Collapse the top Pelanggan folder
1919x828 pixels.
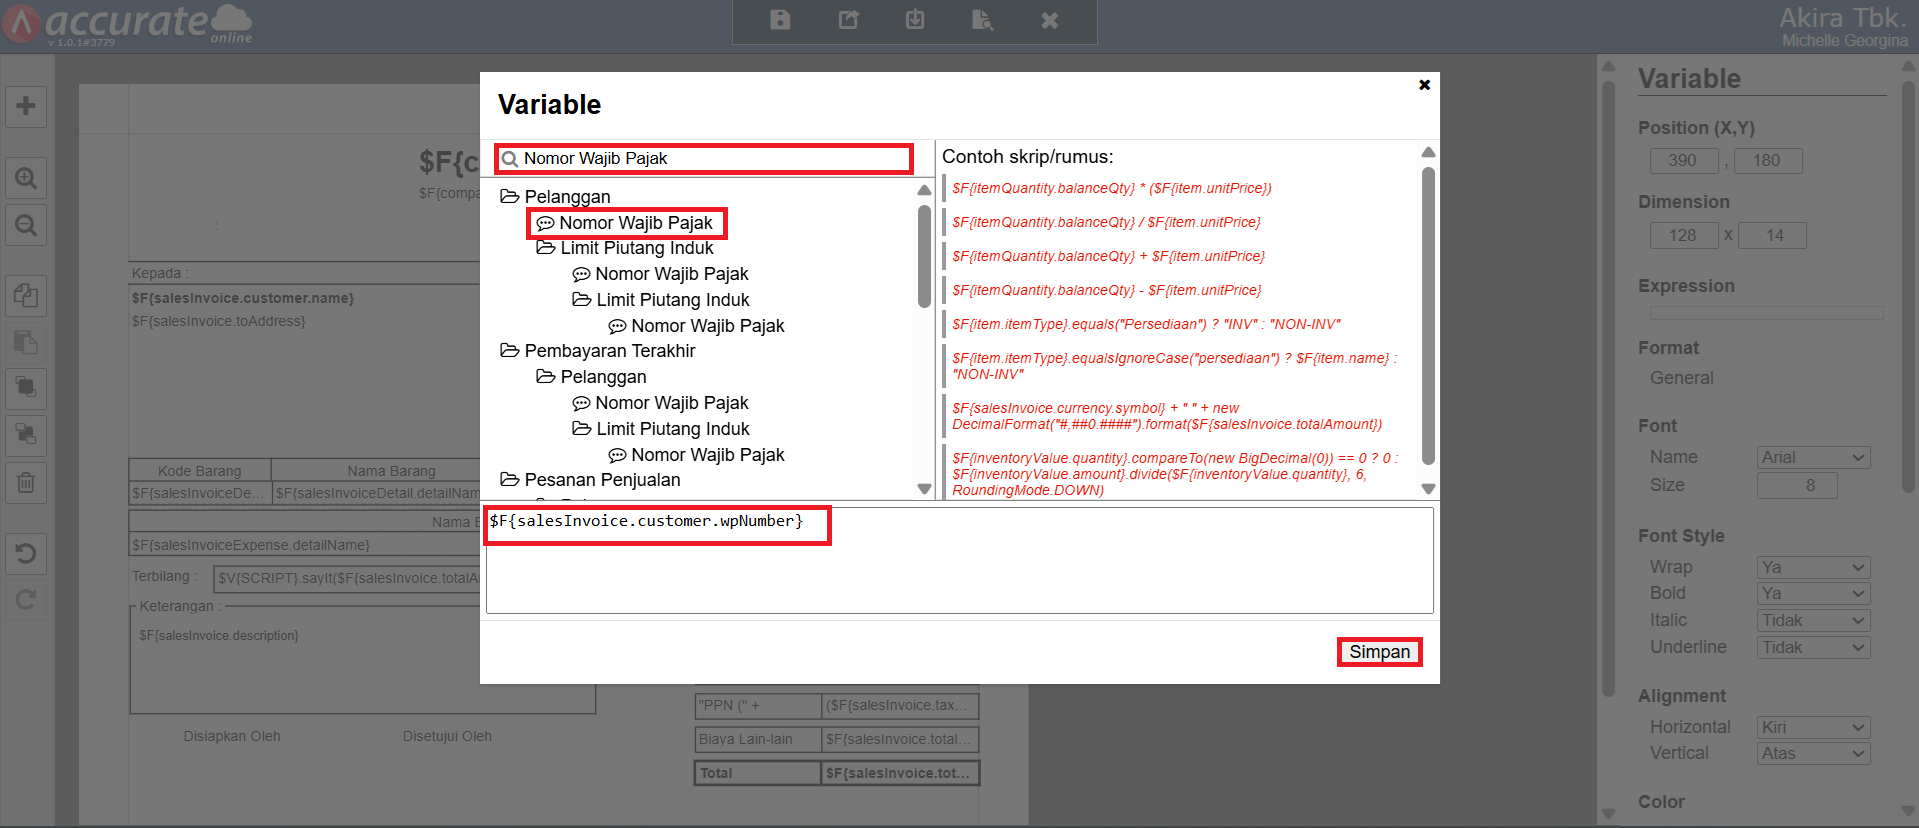510,197
